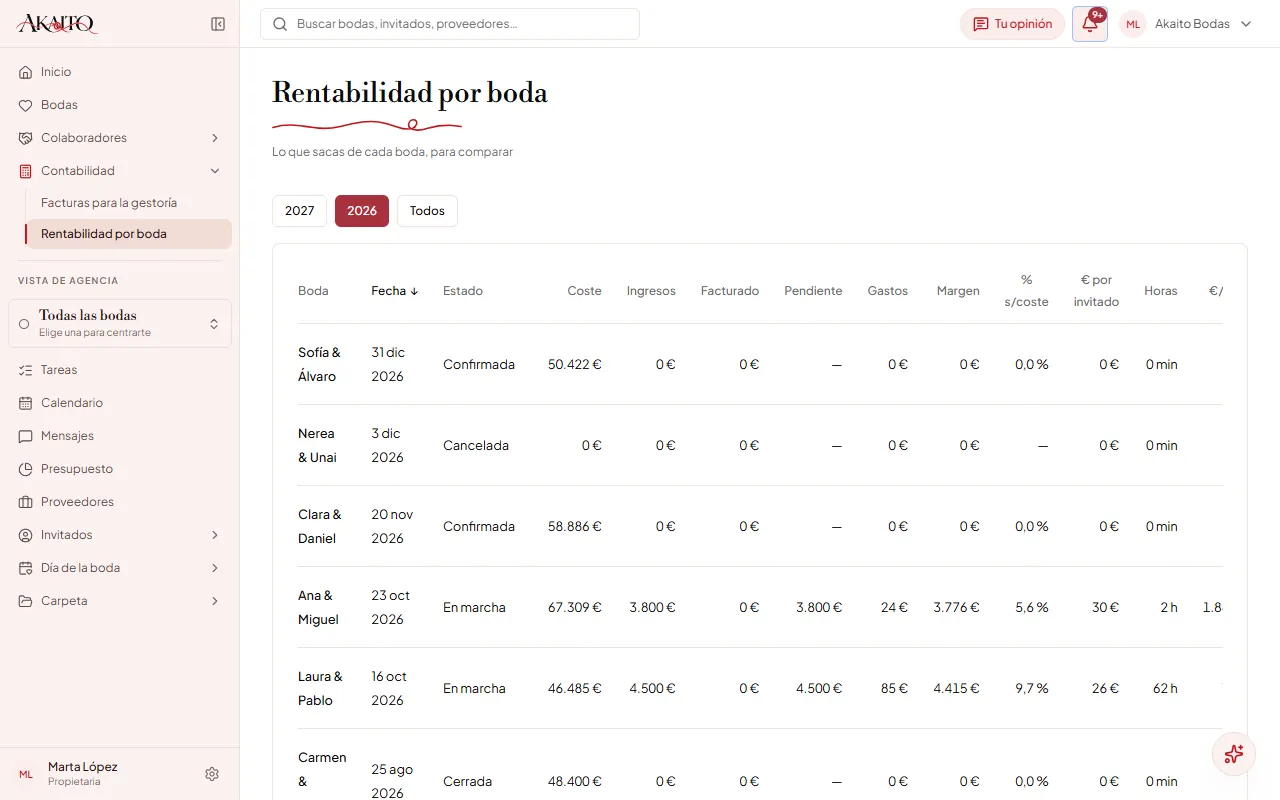Click the € por invitado column header
This screenshot has width=1280, height=800.
(x=1096, y=291)
